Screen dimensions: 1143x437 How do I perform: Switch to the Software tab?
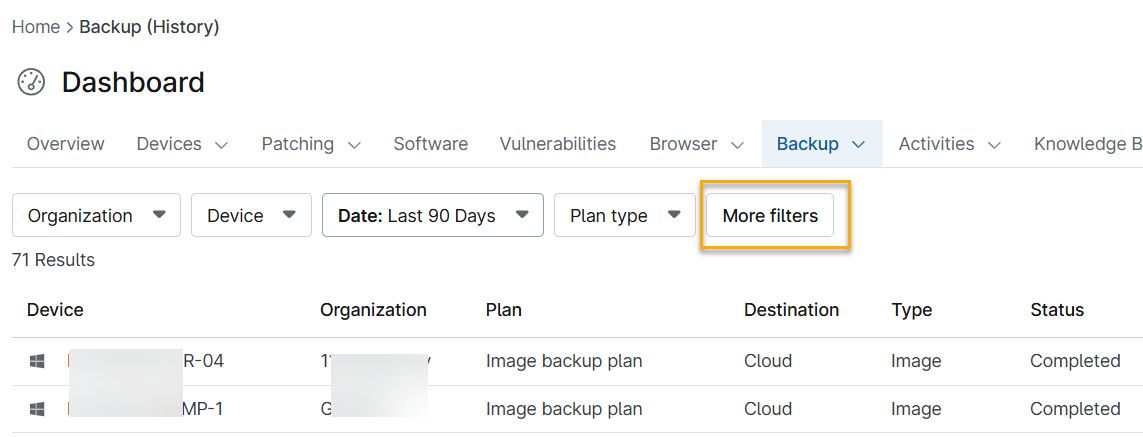(x=430, y=144)
